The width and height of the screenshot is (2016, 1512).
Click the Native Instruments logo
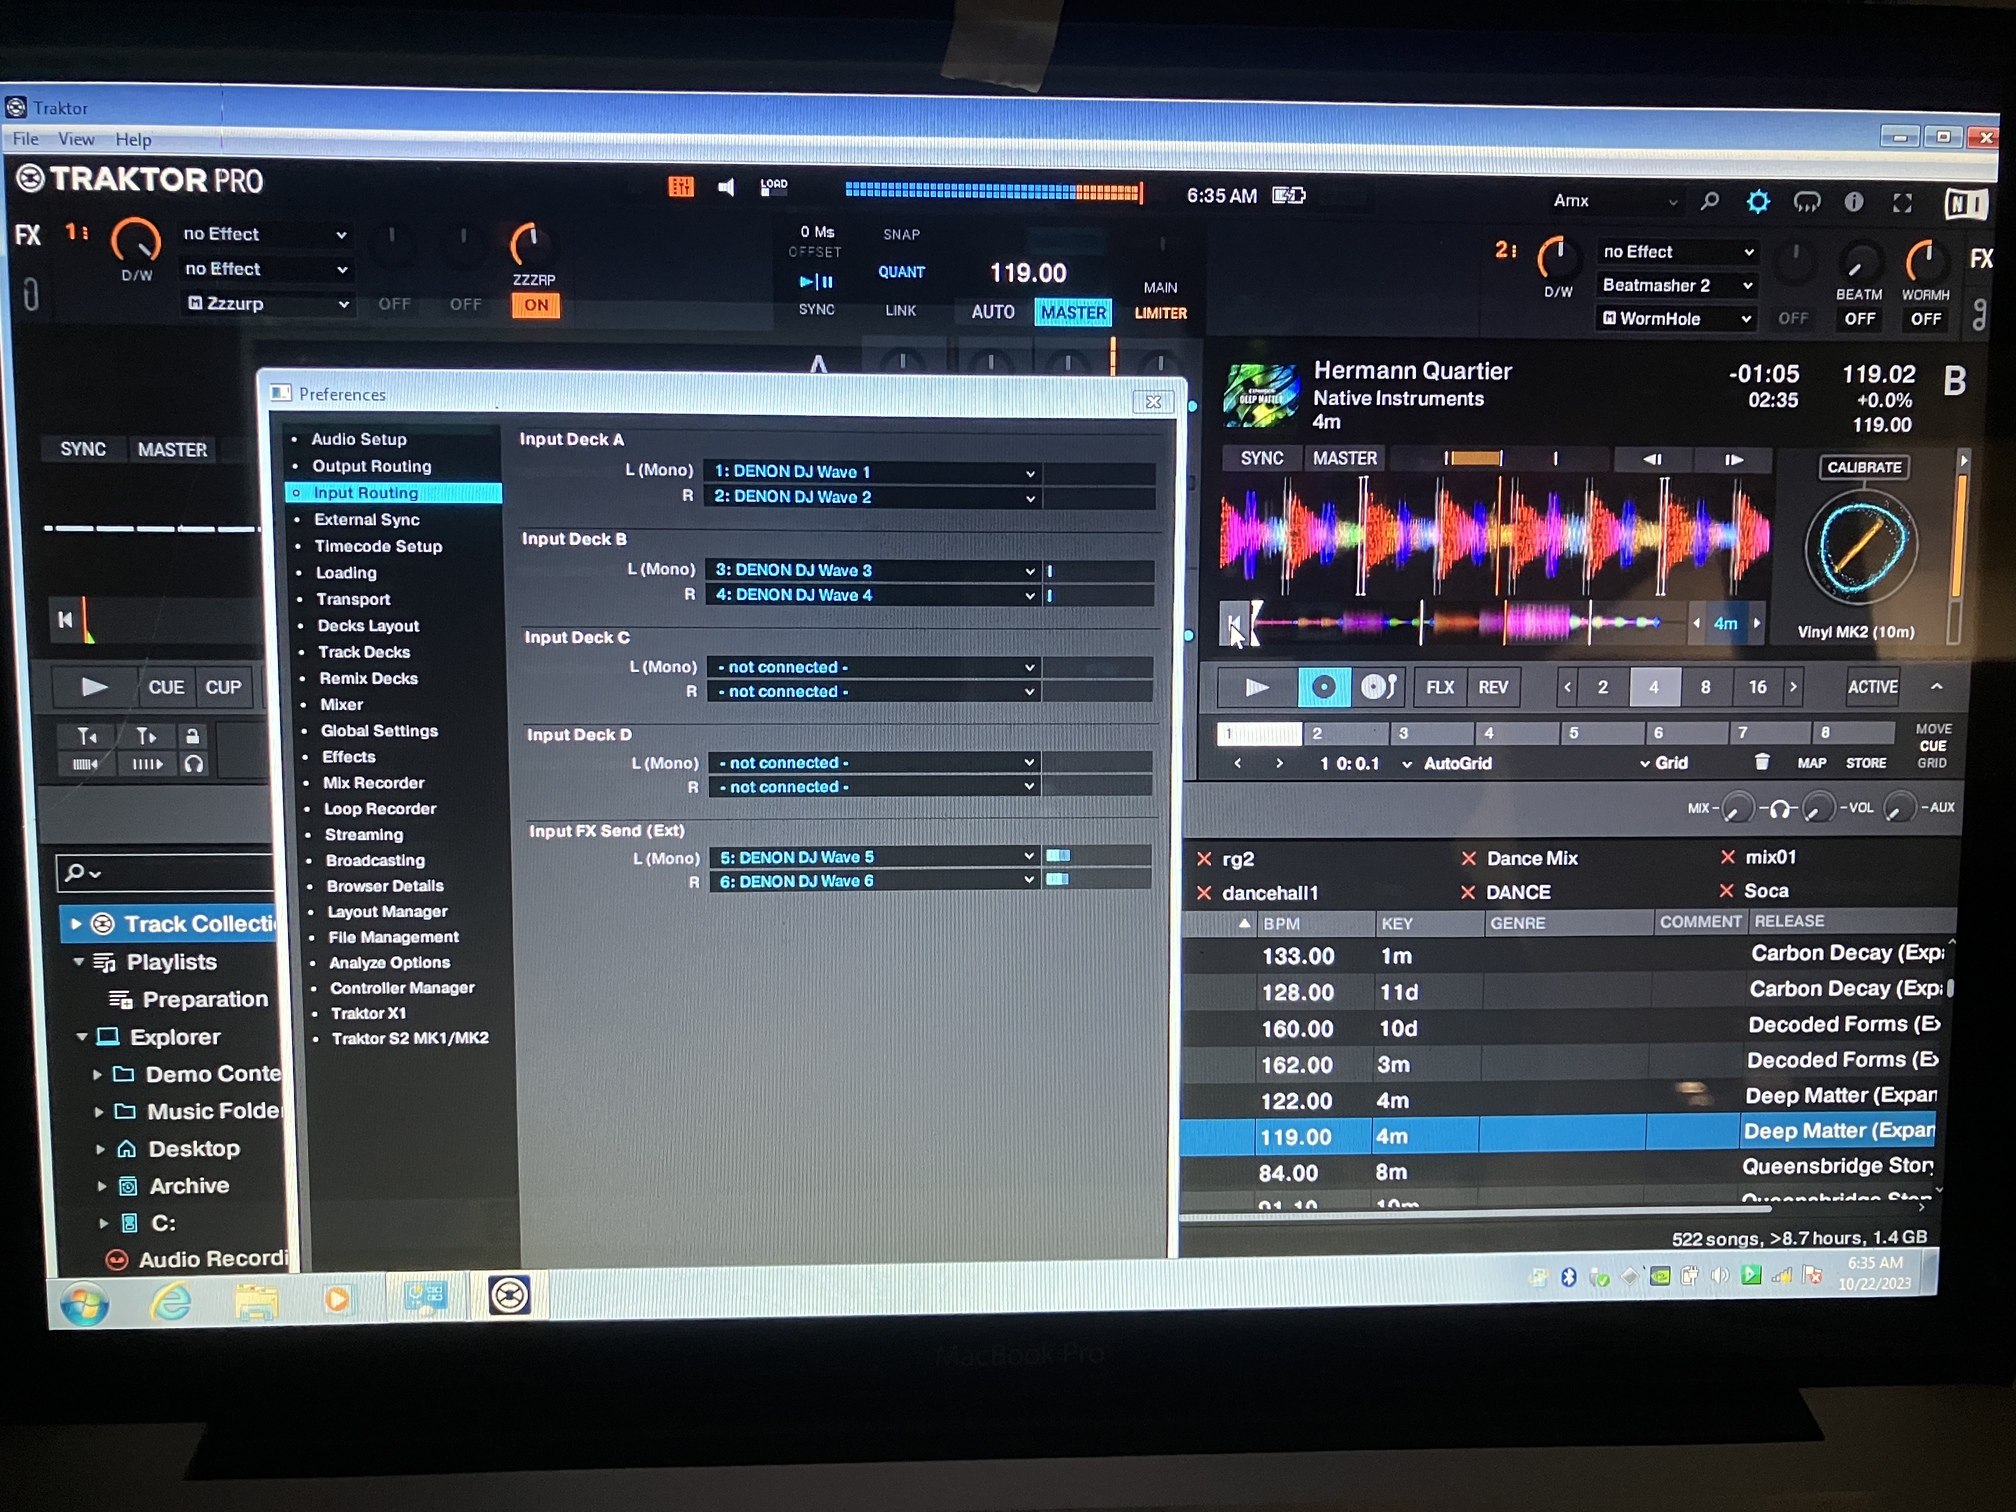click(1965, 205)
